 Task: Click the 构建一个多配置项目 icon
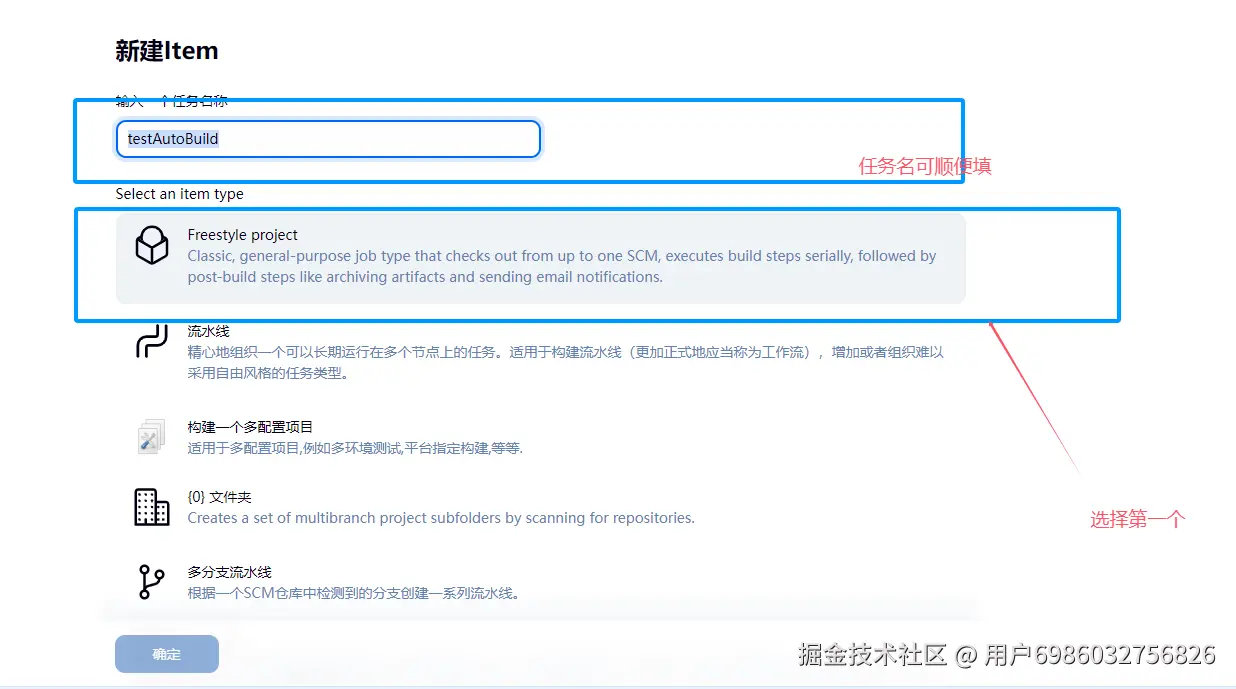click(x=152, y=436)
